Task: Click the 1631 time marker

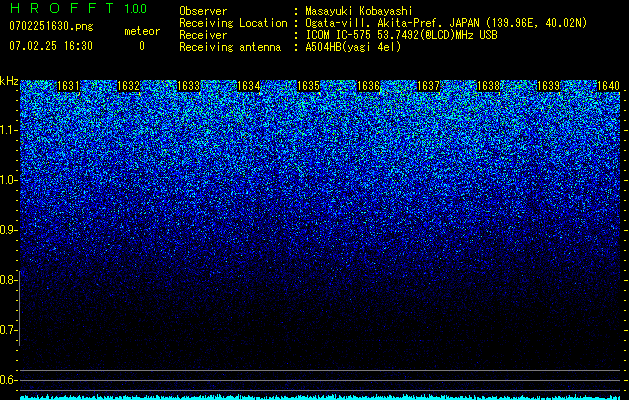Action: pyautogui.click(x=69, y=86)
